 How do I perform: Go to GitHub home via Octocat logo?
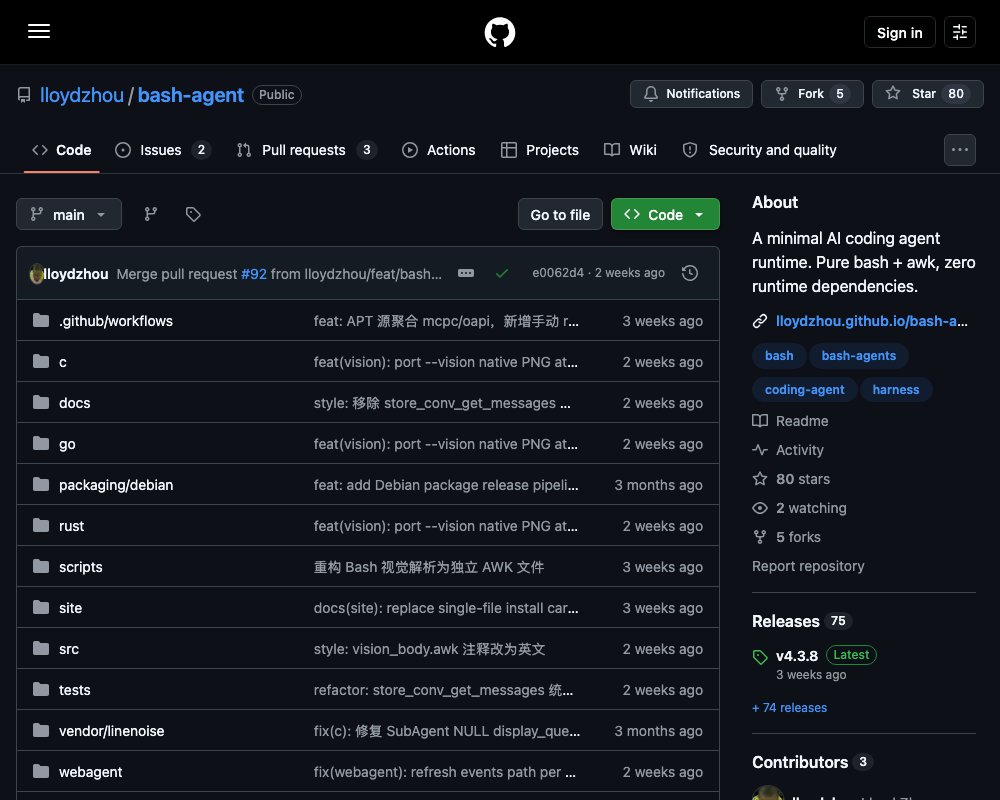coord(499,32)
